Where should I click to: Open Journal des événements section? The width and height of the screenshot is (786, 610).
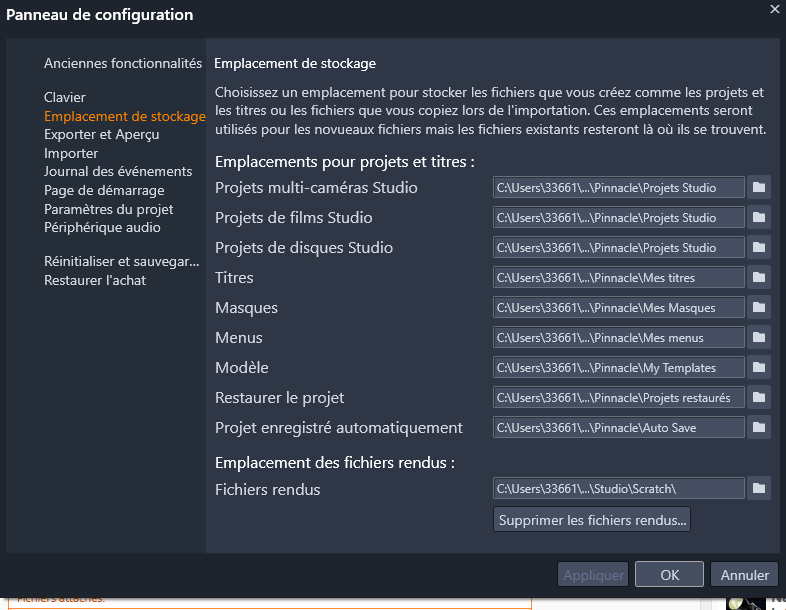click(x=118, y=171)
